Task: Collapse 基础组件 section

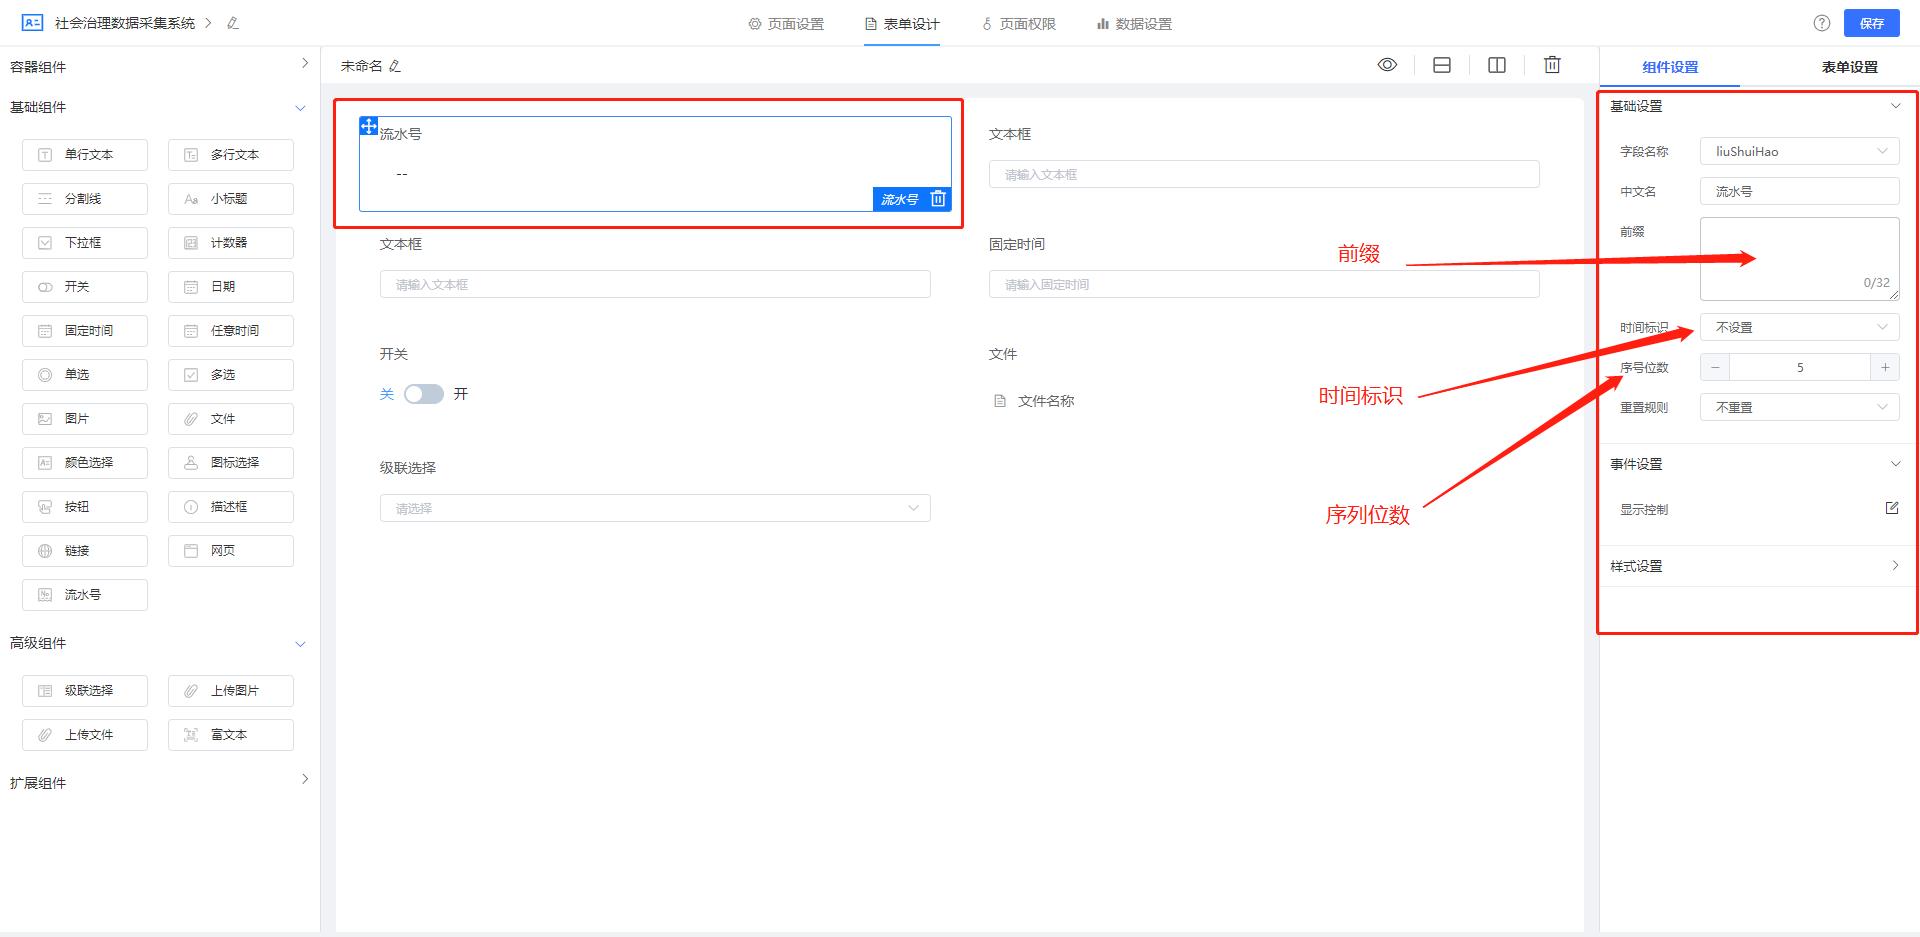Action: (x=300, y=108)
